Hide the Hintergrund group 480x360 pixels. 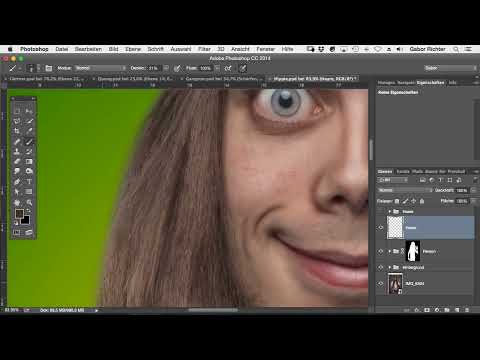(x=381, y=267)
